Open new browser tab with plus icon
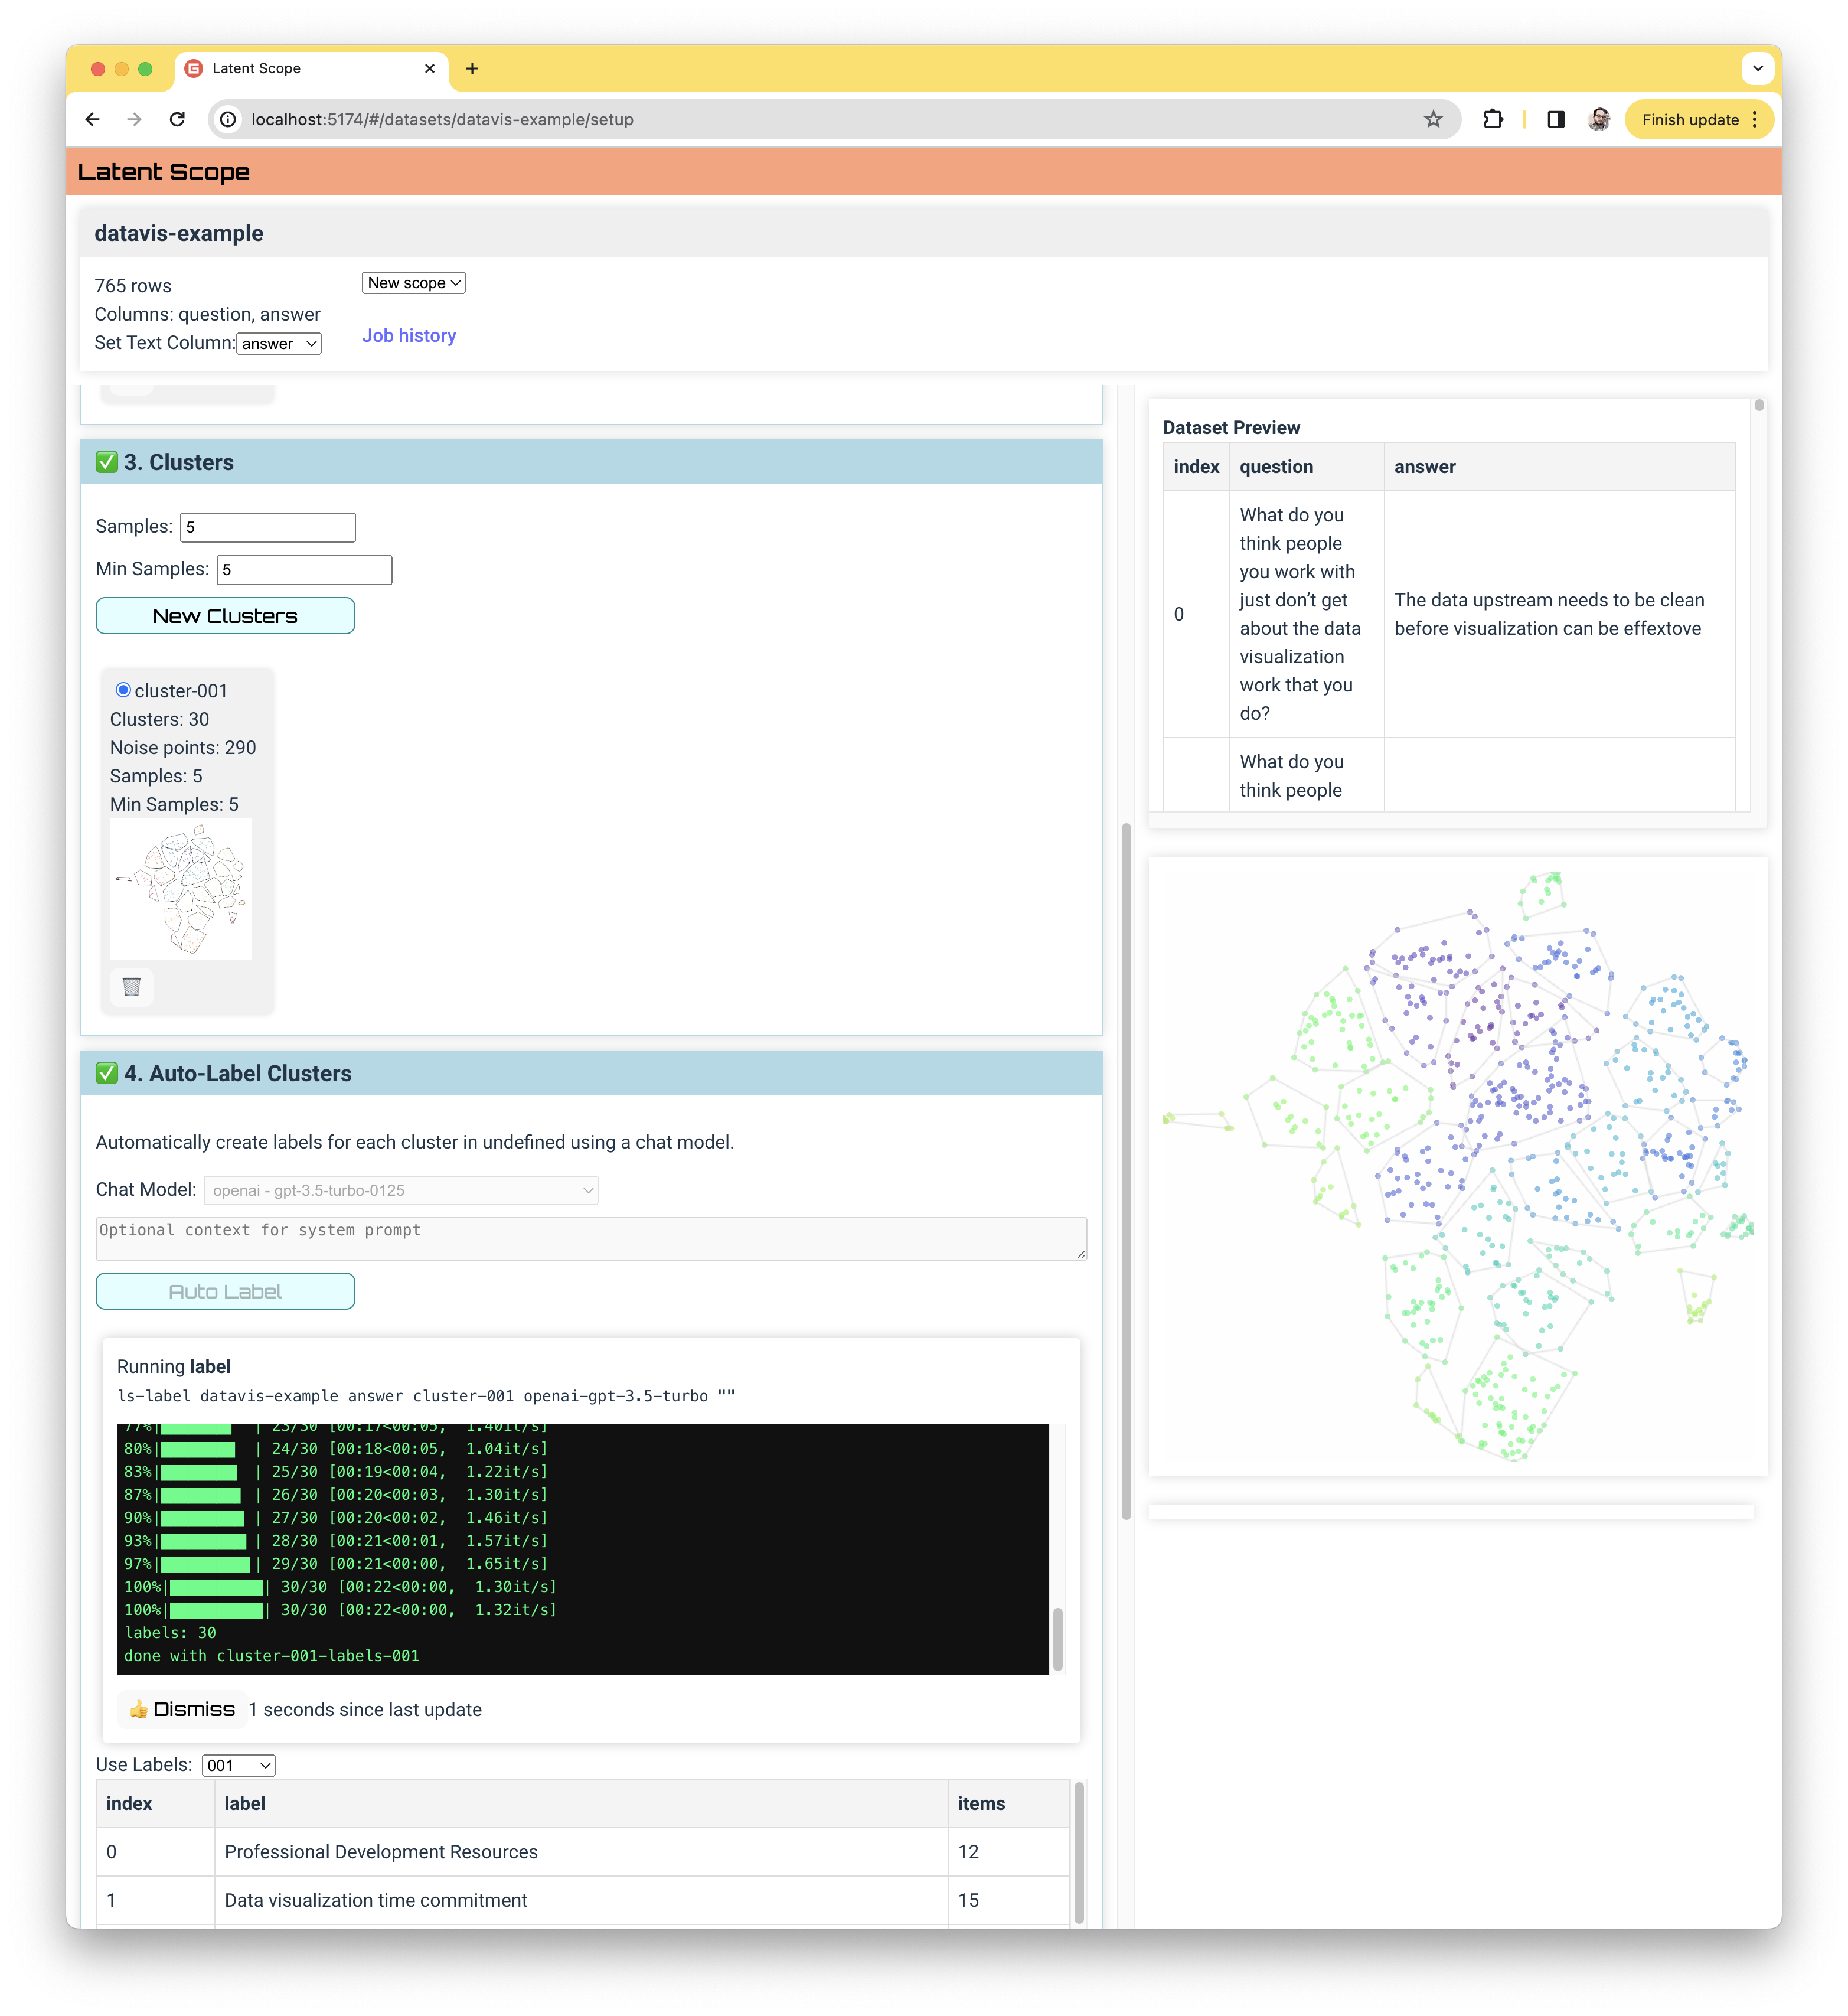This screenshot has width=1848, height=2016. [x=472, y=68]
